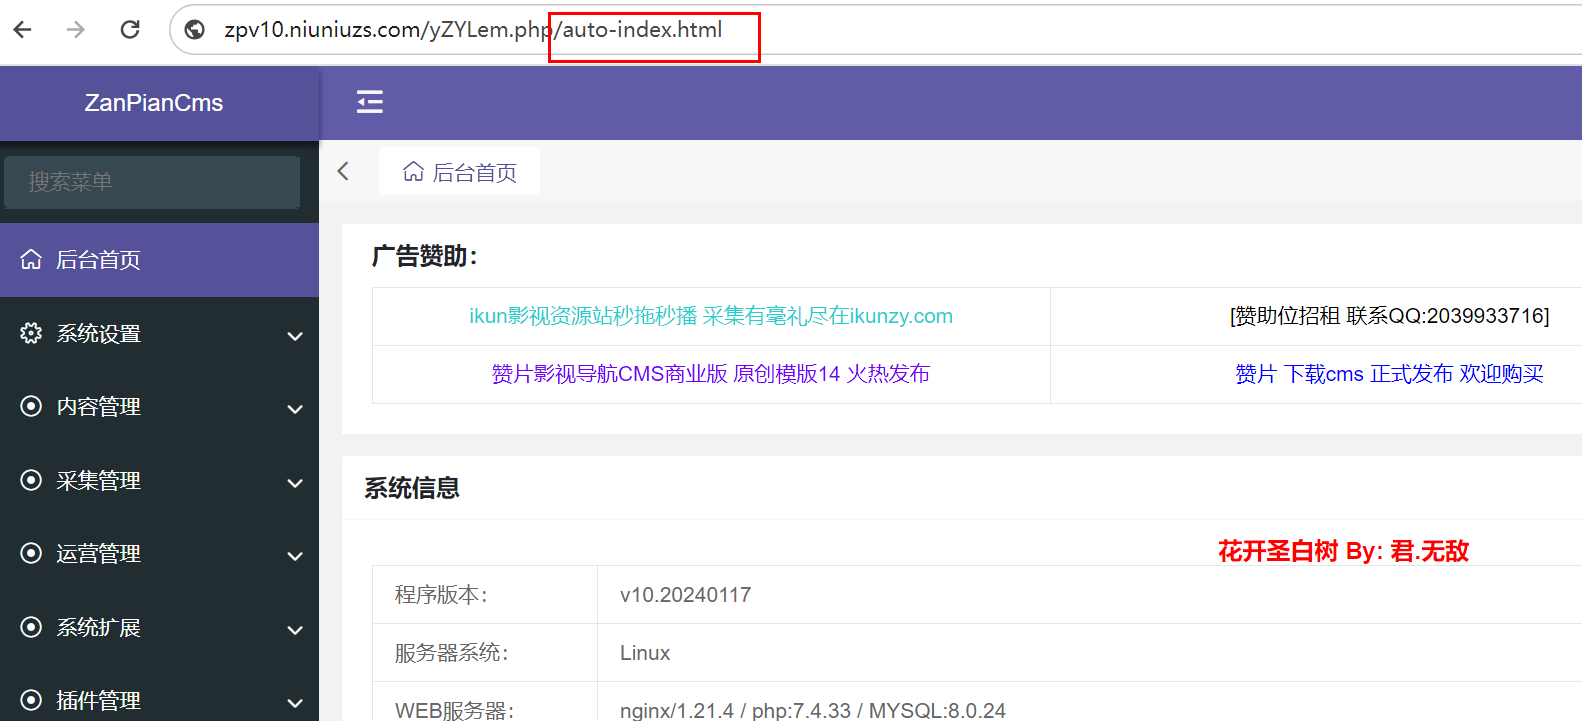The width and height of the screenshot is (1582, 721).
Task: Click the gear icon next to 系统设置
Action: coord(31,333)
